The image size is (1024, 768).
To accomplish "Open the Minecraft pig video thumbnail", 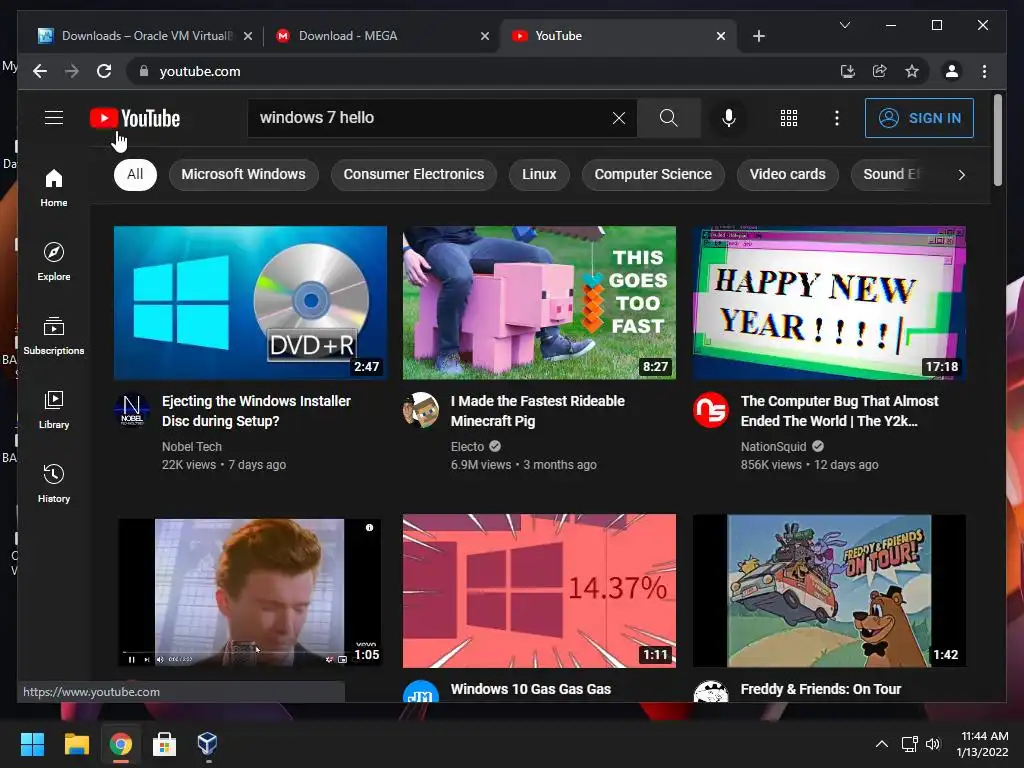I will 539,303.
